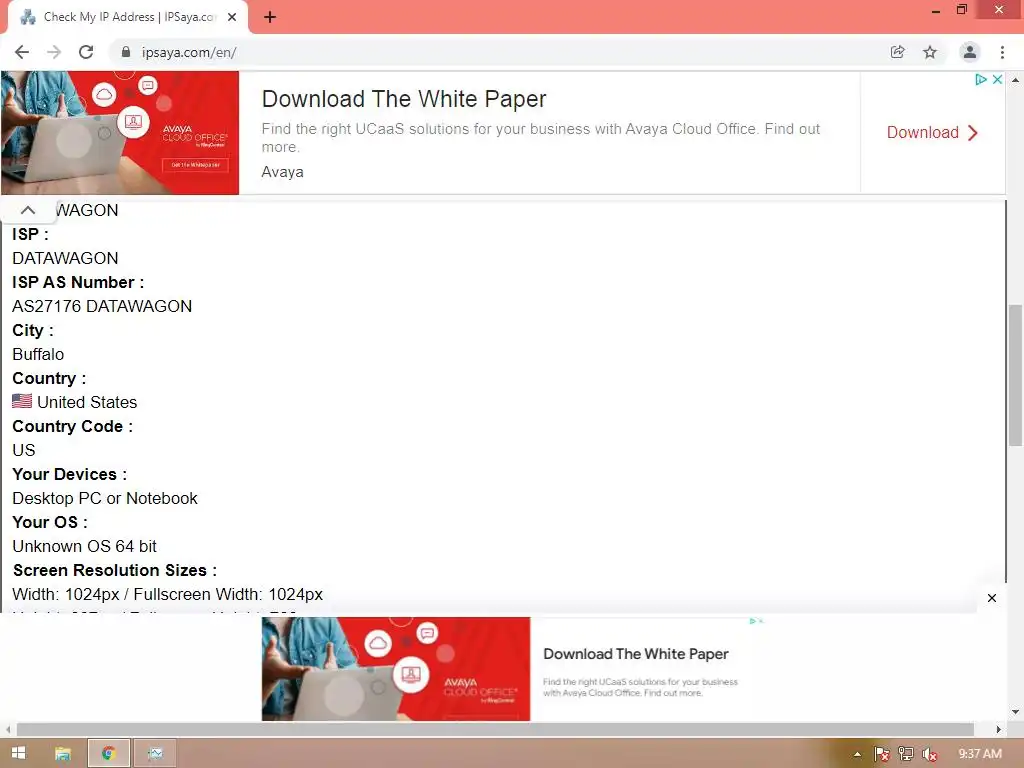
Task: Collapse the panel with the up chevron
Action: [x=28, y=210]
